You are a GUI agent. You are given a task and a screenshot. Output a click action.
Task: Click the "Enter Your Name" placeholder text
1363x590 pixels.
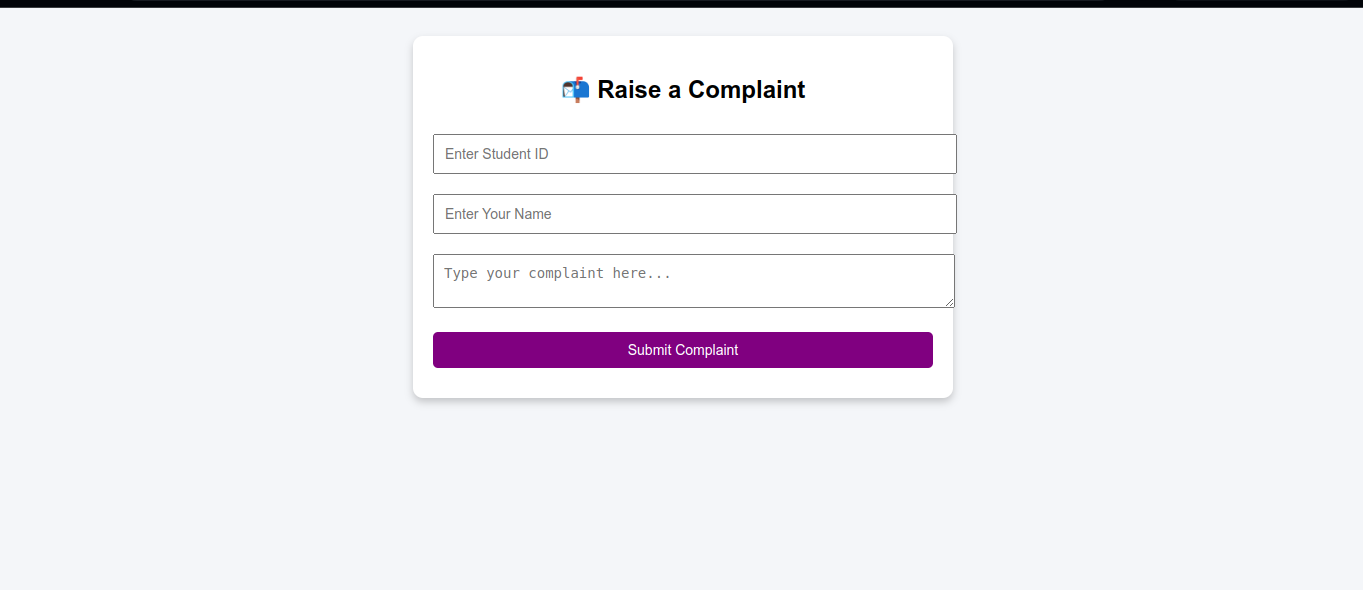tap(498, 214)
